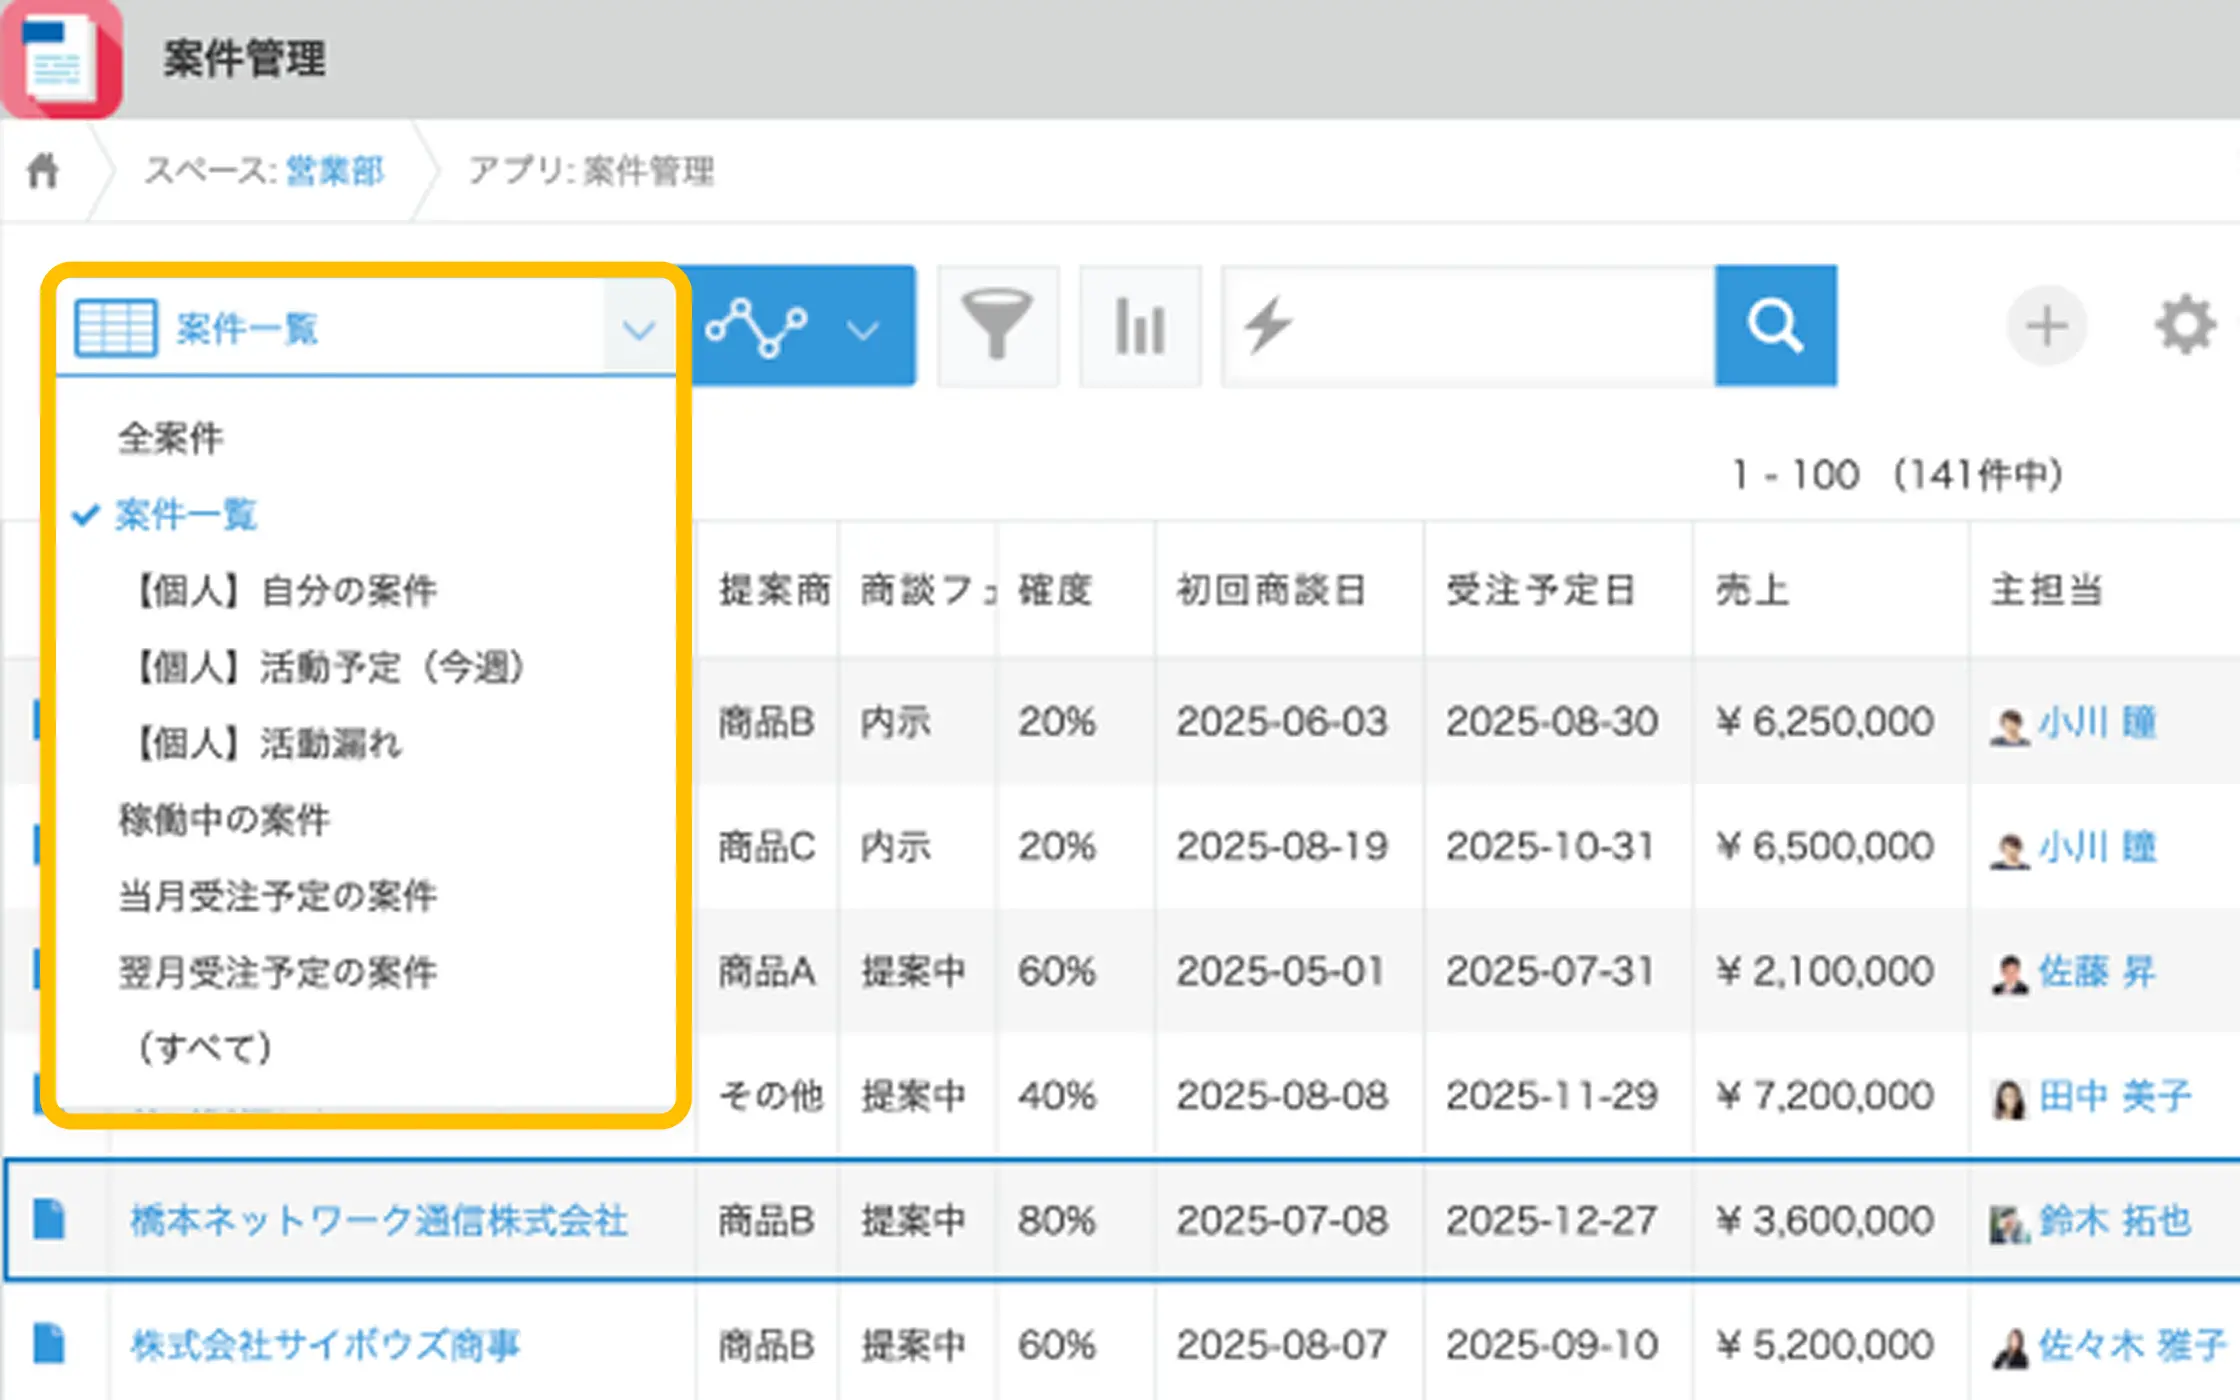Image resolution: width=2240 pixels, height=1400 pixels.
Task: Open the filter funnel icon
Action: point(997,325)
